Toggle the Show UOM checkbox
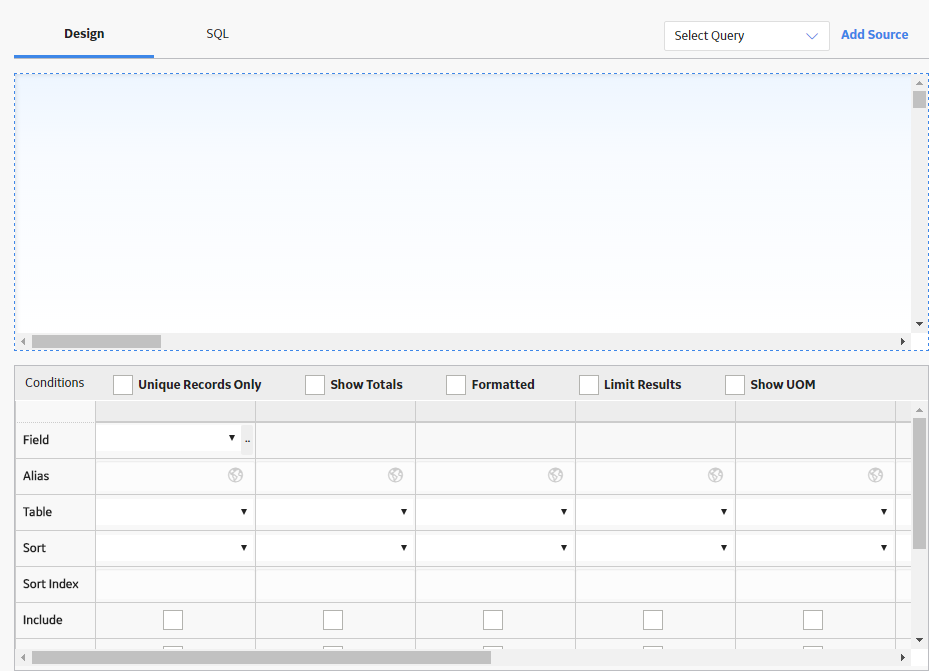Screen dimensions: 929x671 (x=735, y=384)
